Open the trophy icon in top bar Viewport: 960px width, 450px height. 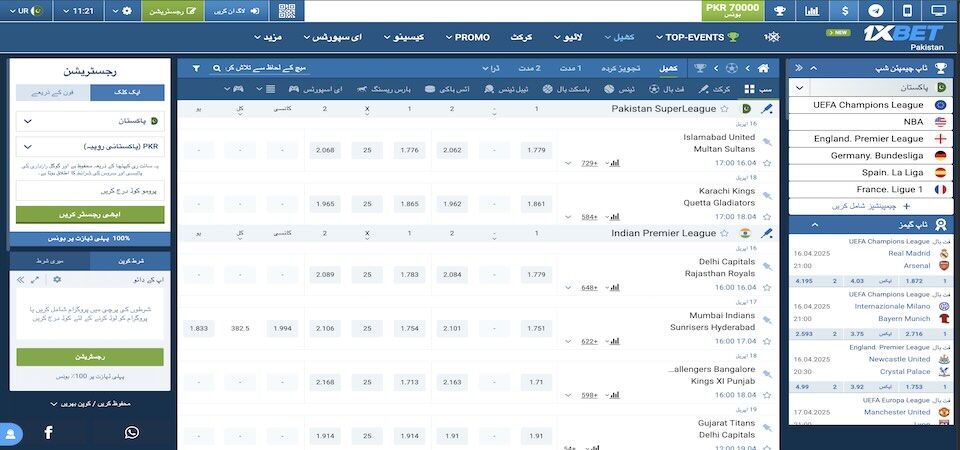pyautogui.click(x=779, y=11)
